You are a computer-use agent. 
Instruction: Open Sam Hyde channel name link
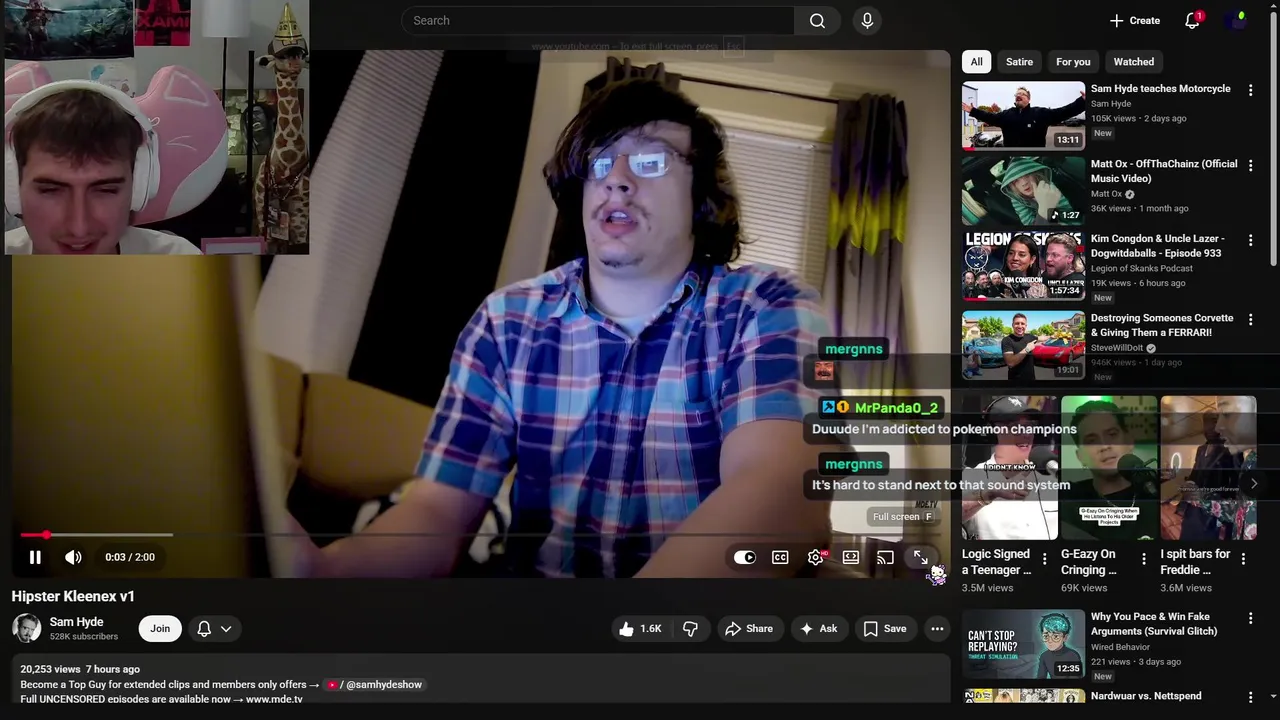point(76,622)
